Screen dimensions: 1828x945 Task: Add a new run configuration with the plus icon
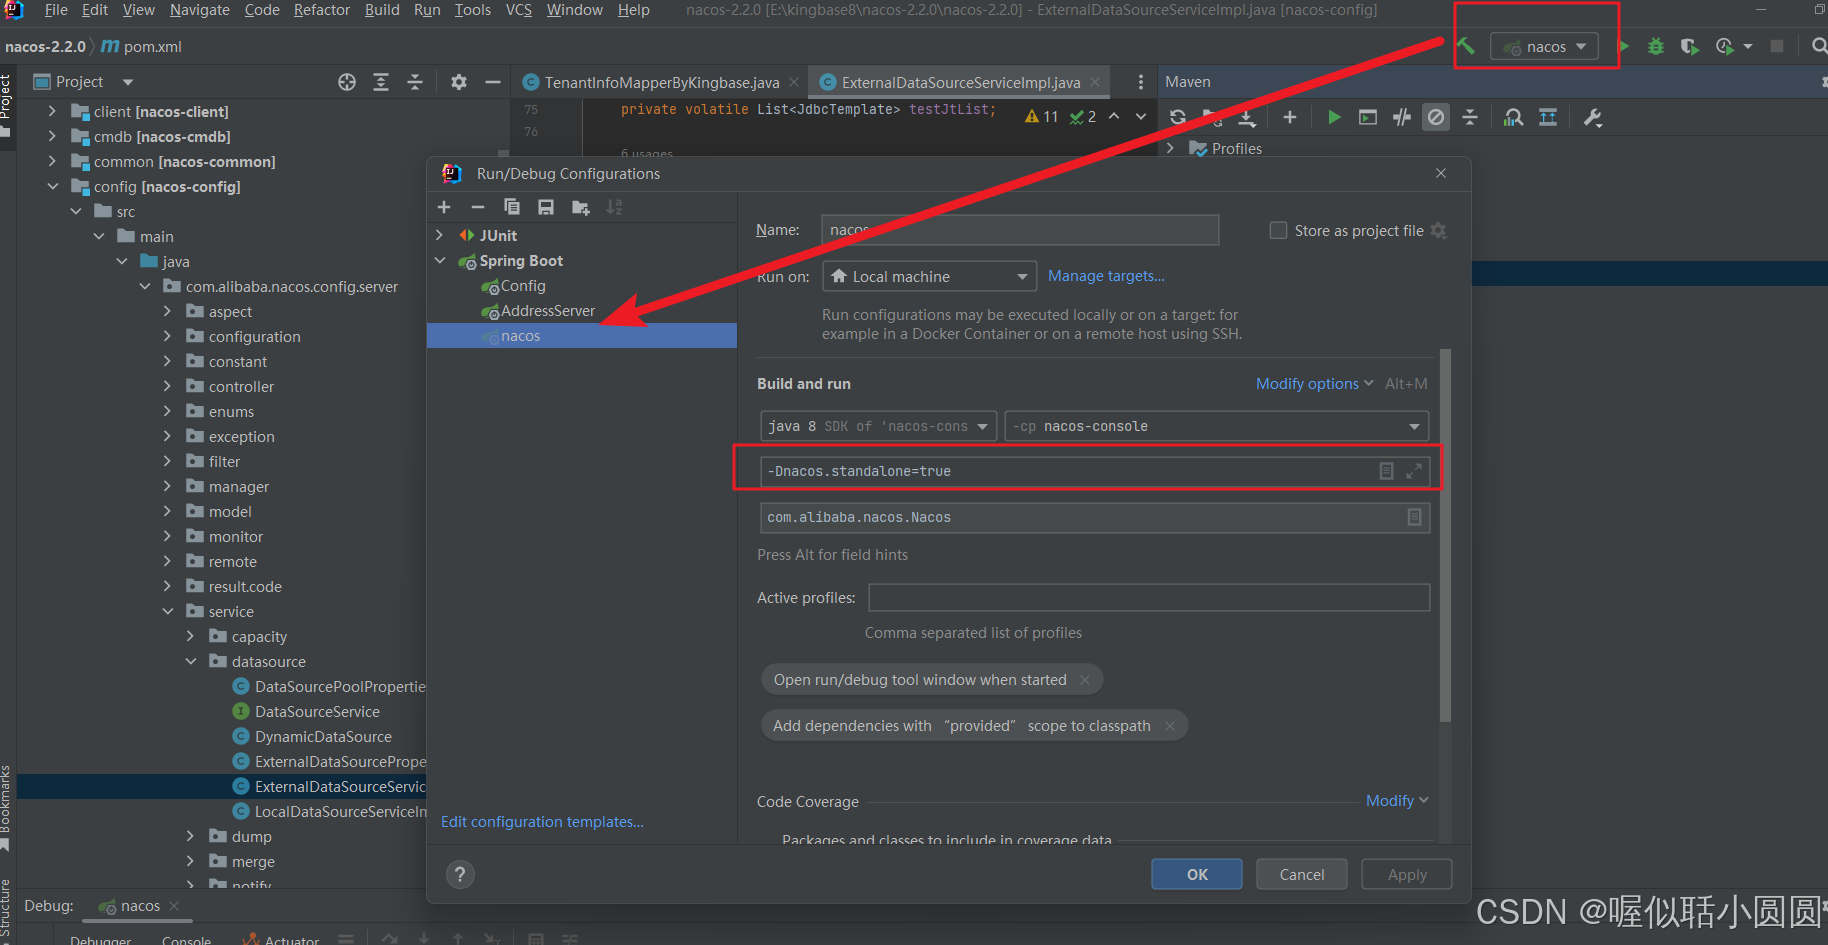(445, 207)
